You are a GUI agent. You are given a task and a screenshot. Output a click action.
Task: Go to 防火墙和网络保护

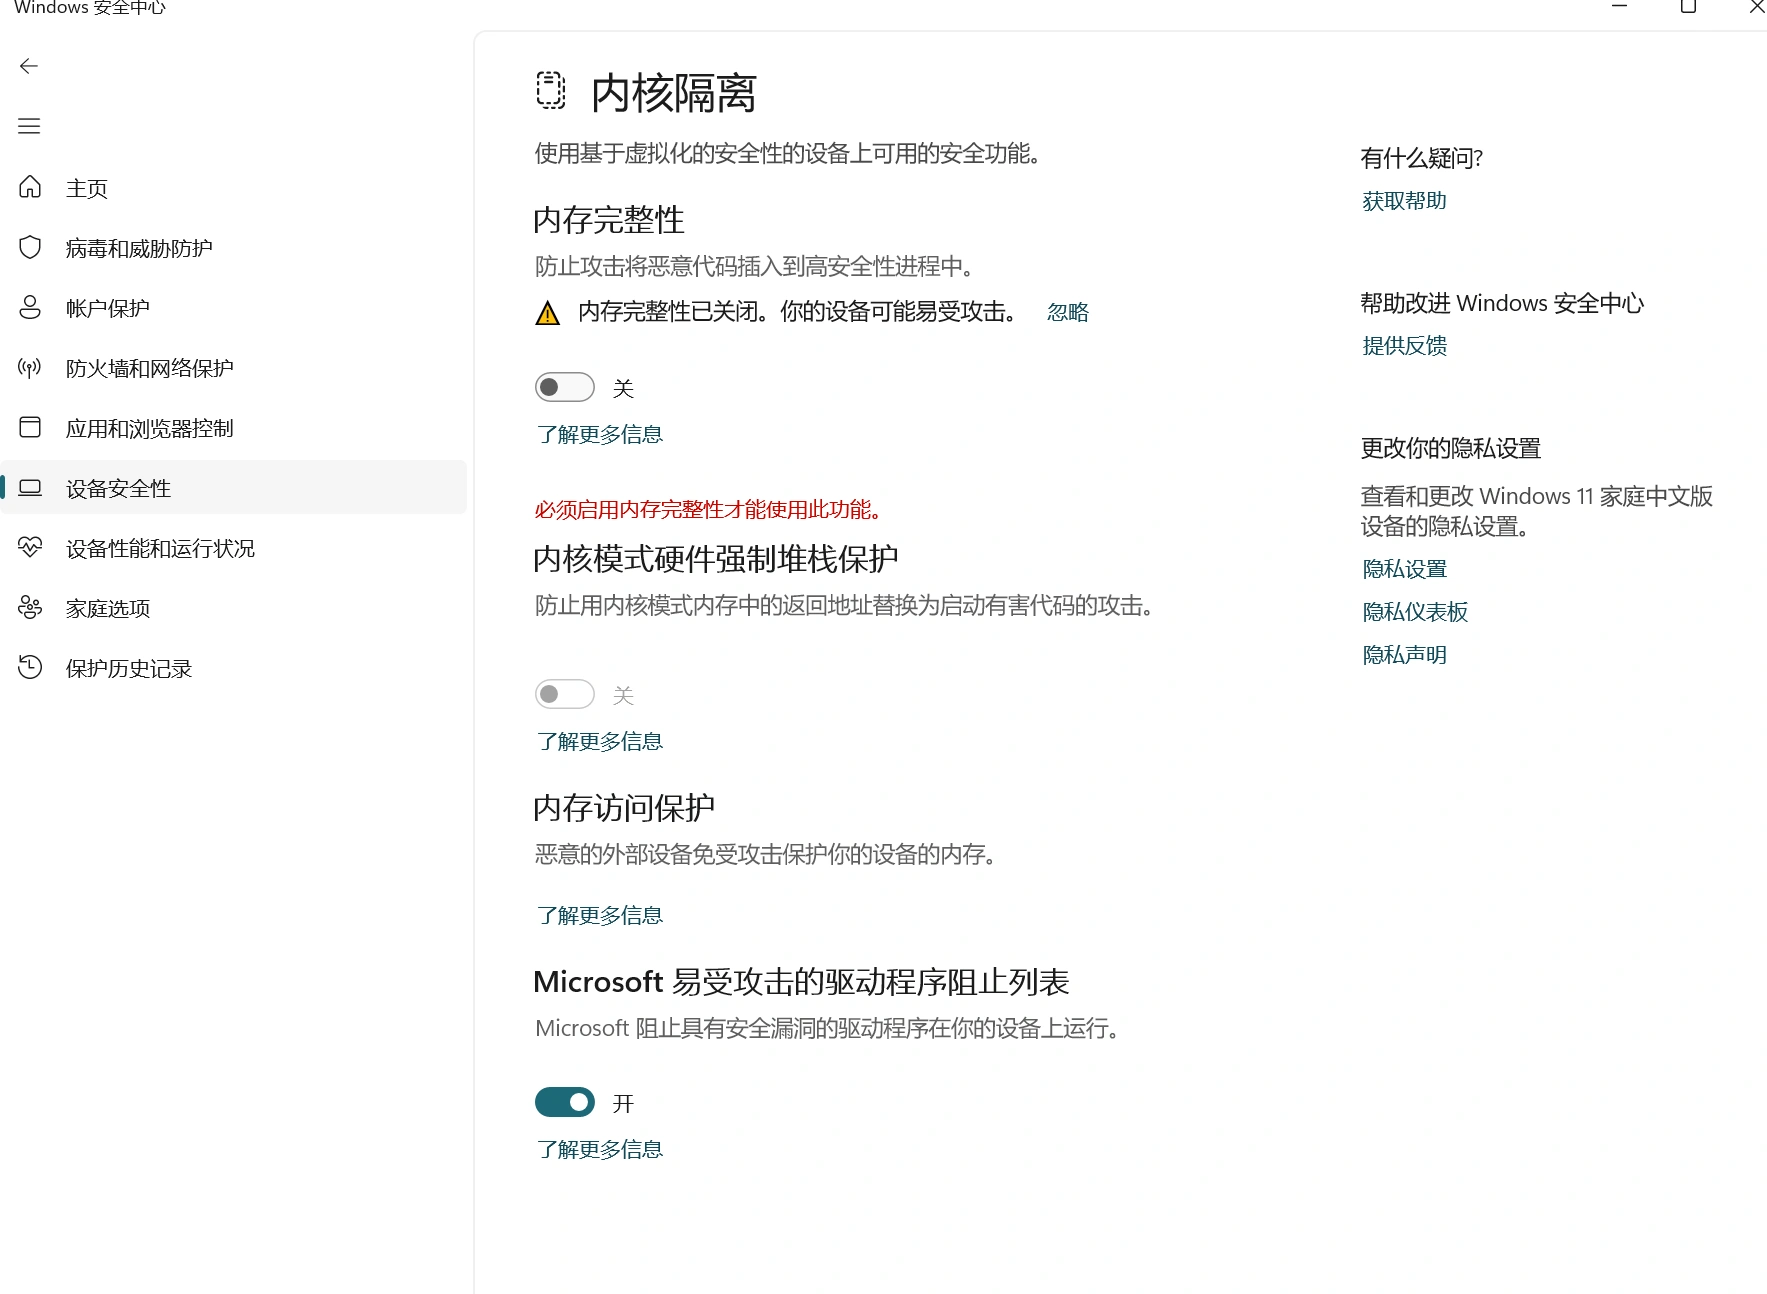(x=148, y=368)
